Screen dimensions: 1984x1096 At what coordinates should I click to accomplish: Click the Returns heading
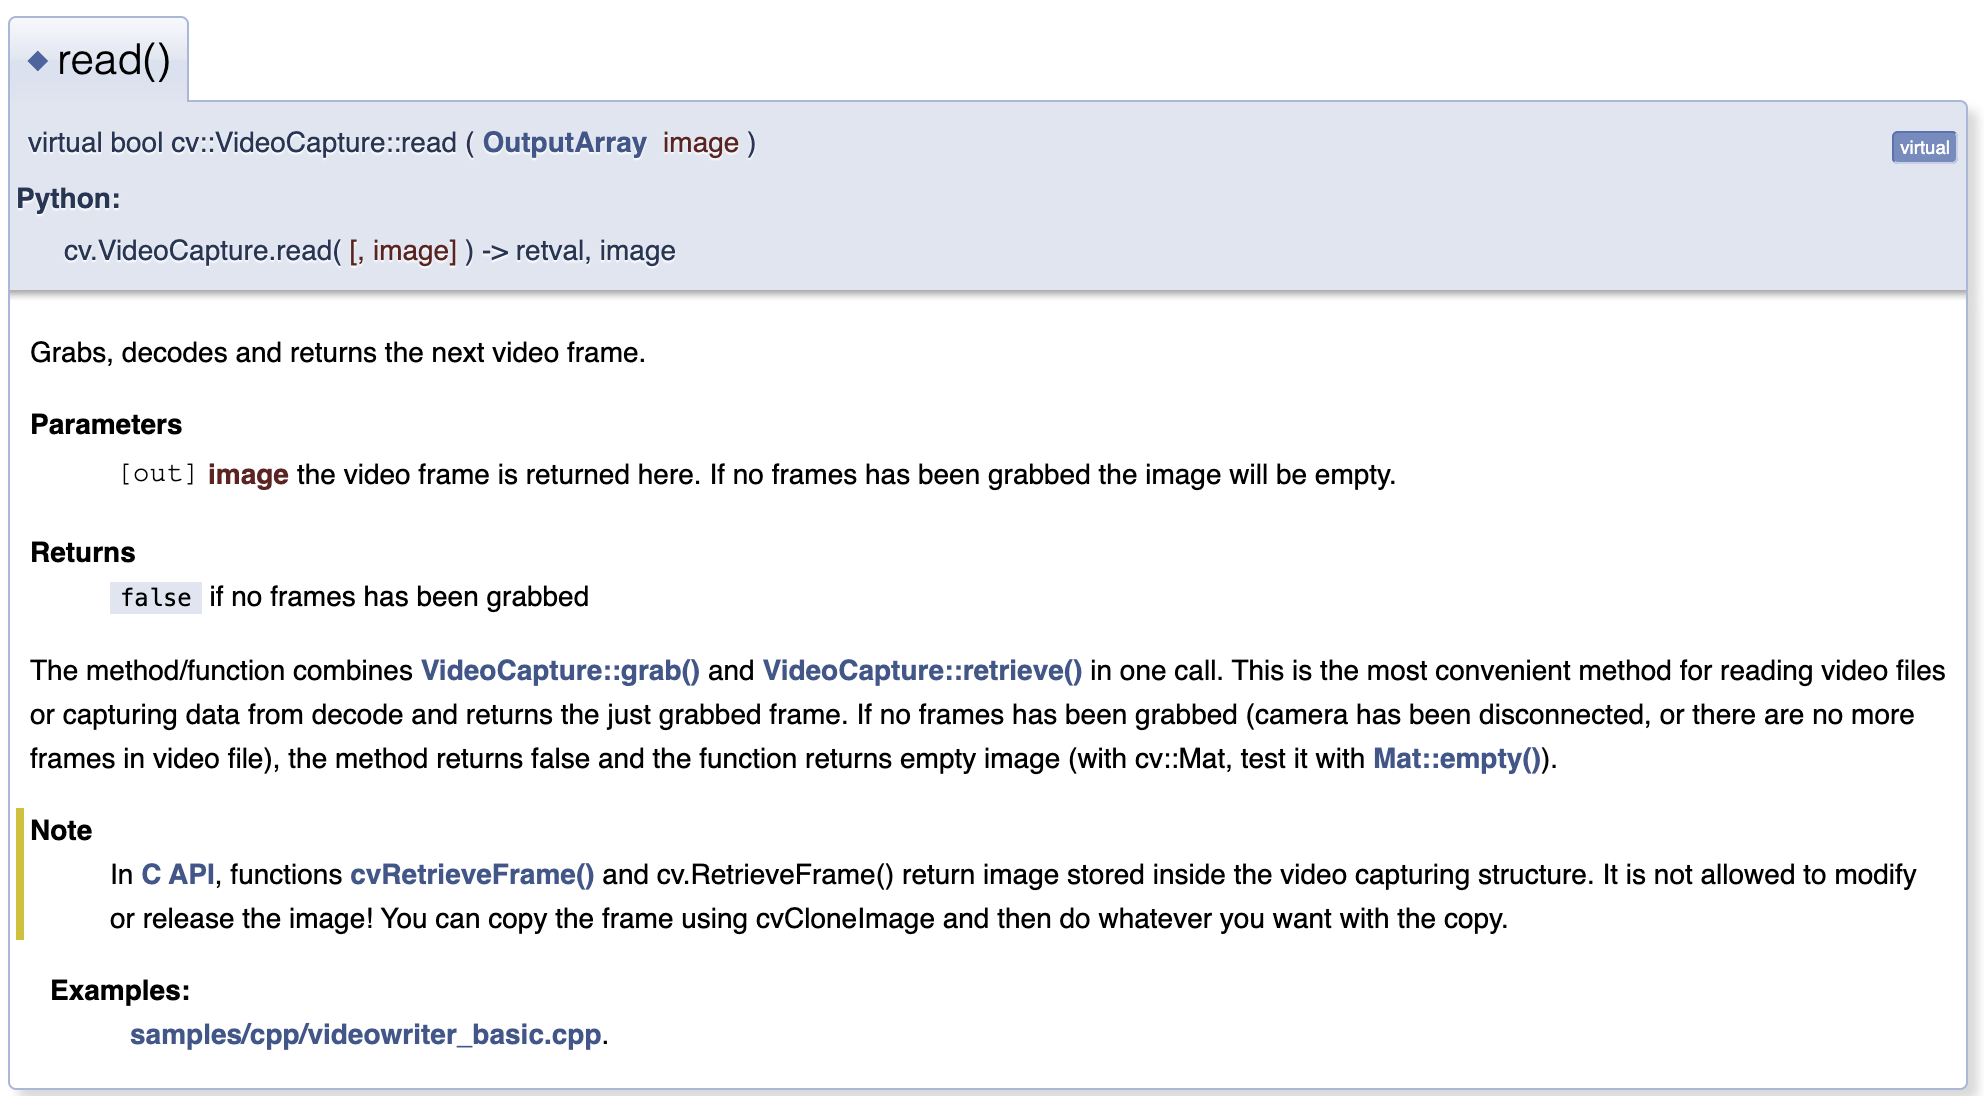coord(82,552)
